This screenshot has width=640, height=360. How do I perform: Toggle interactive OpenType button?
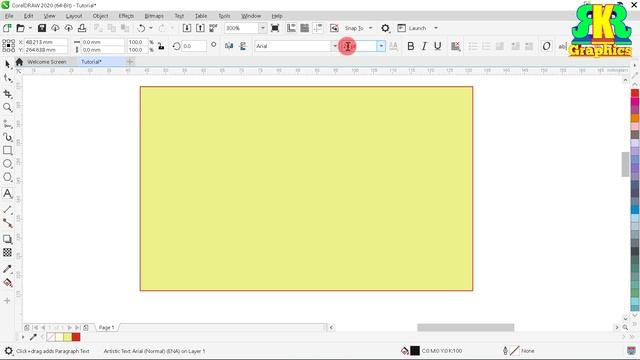(x=547, y=46)
